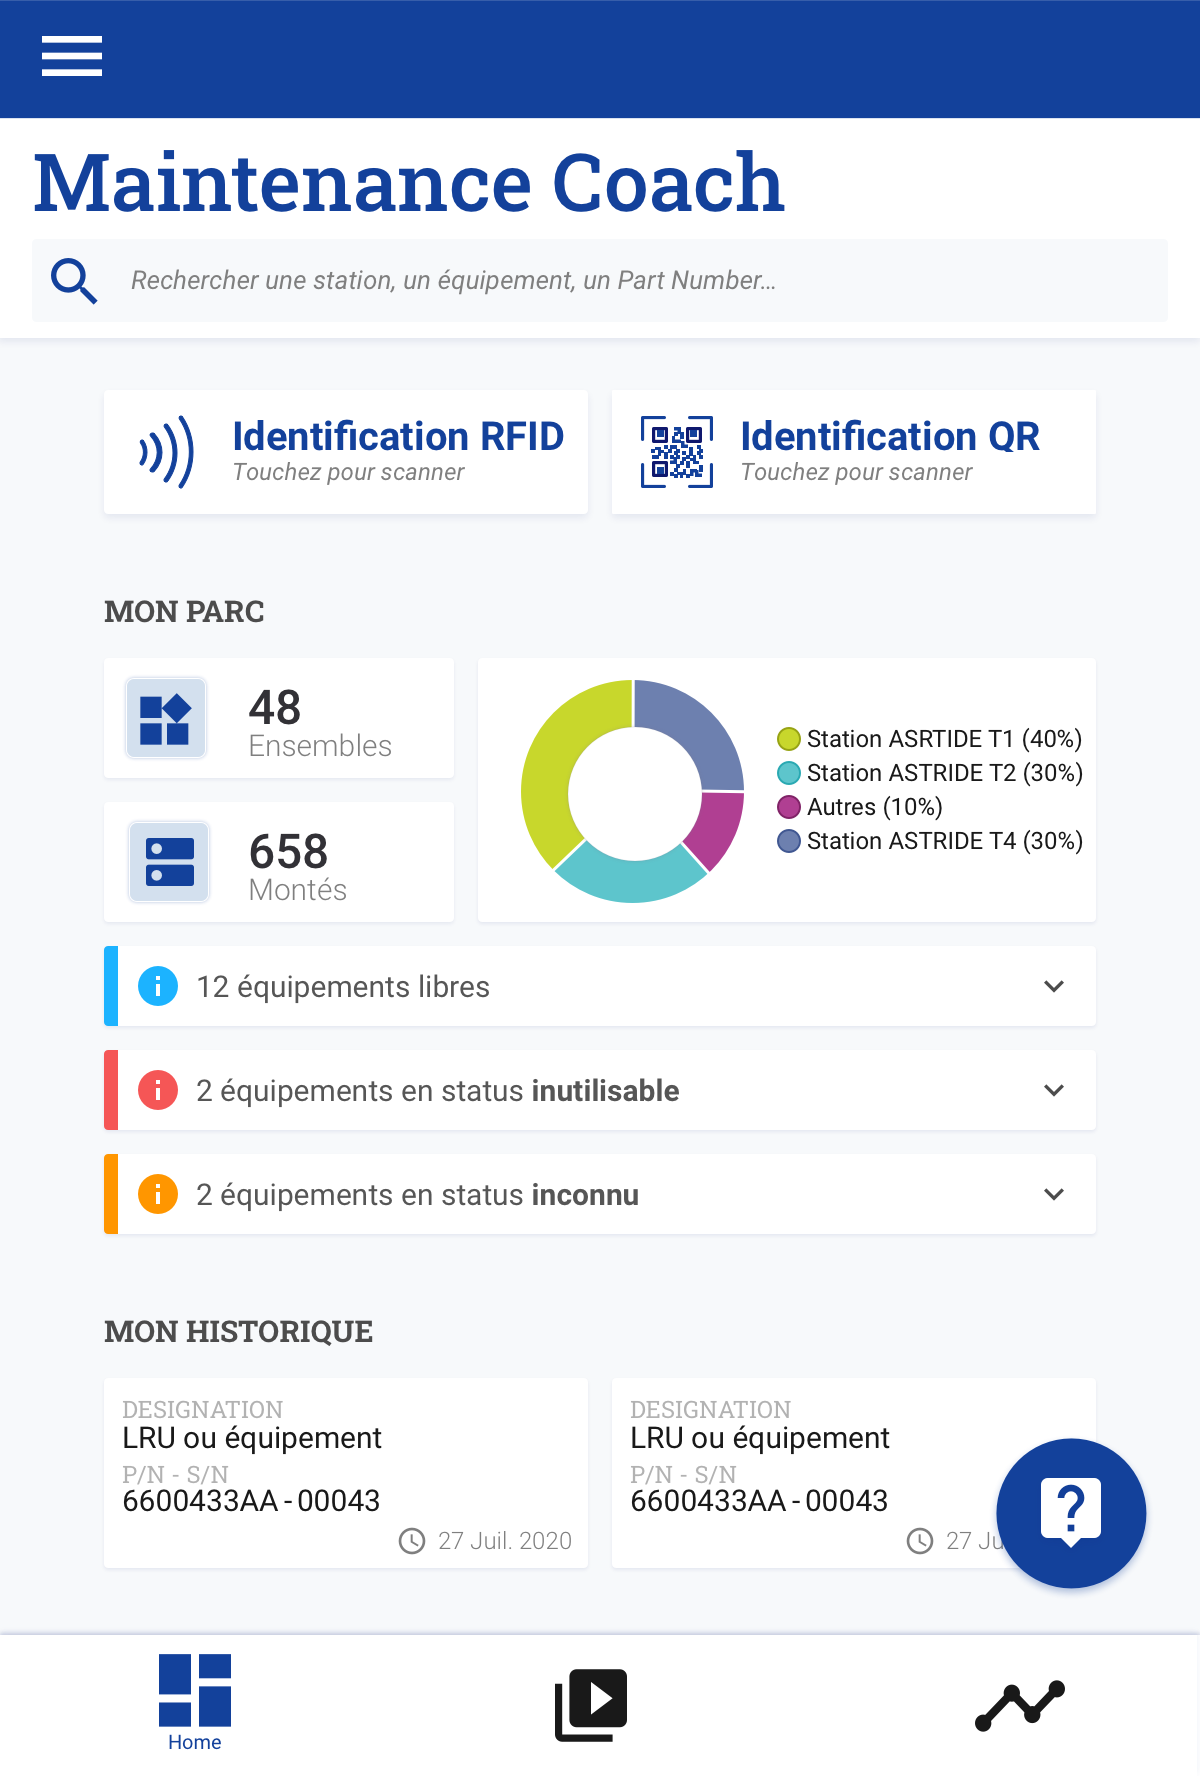Click the Ensembles blocks icon
The width and height of the screenshot is (1200, 1776).
tap(166, 719)
